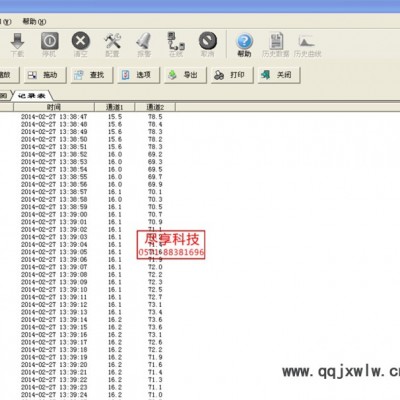Click the 关闭 close button
400x400 pixels.
point(279,75)
